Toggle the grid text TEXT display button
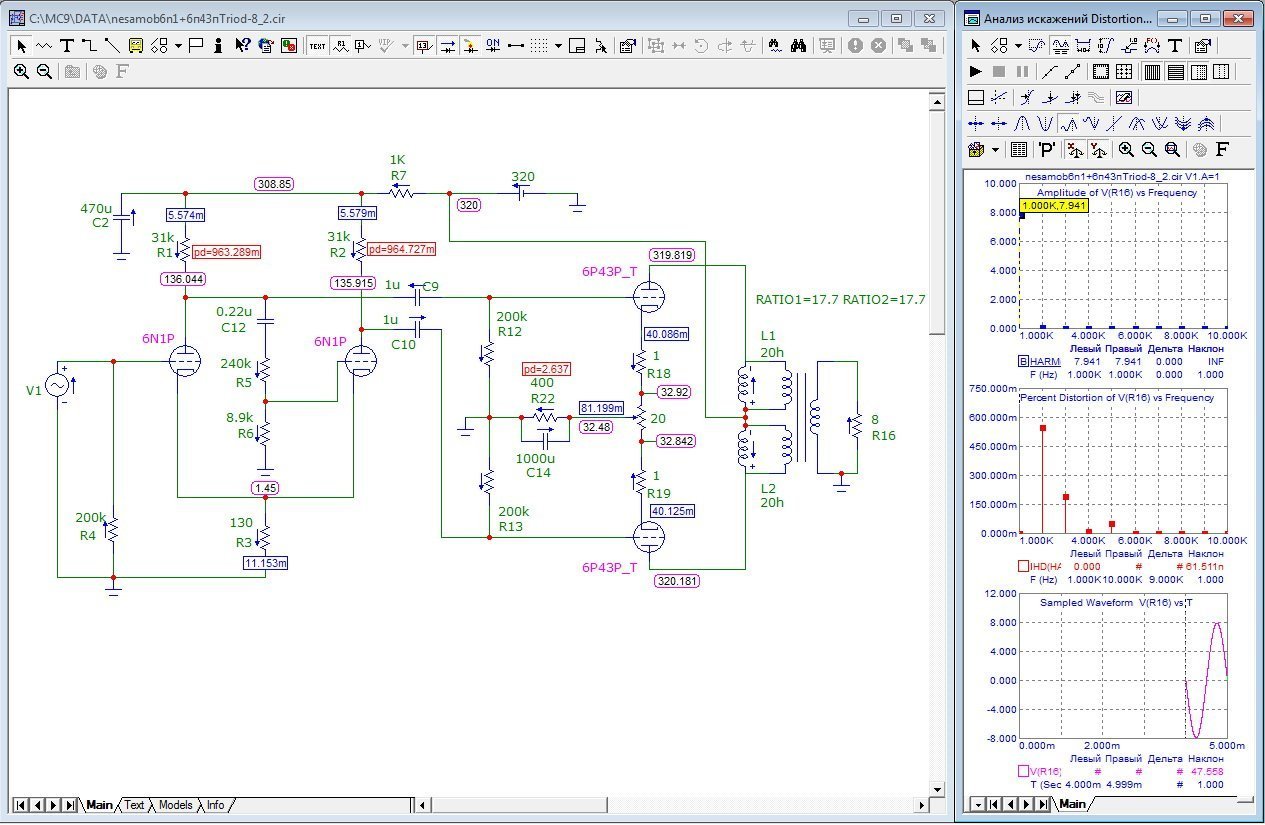This screenshot has height=825, width=1265. pos(317,45)
